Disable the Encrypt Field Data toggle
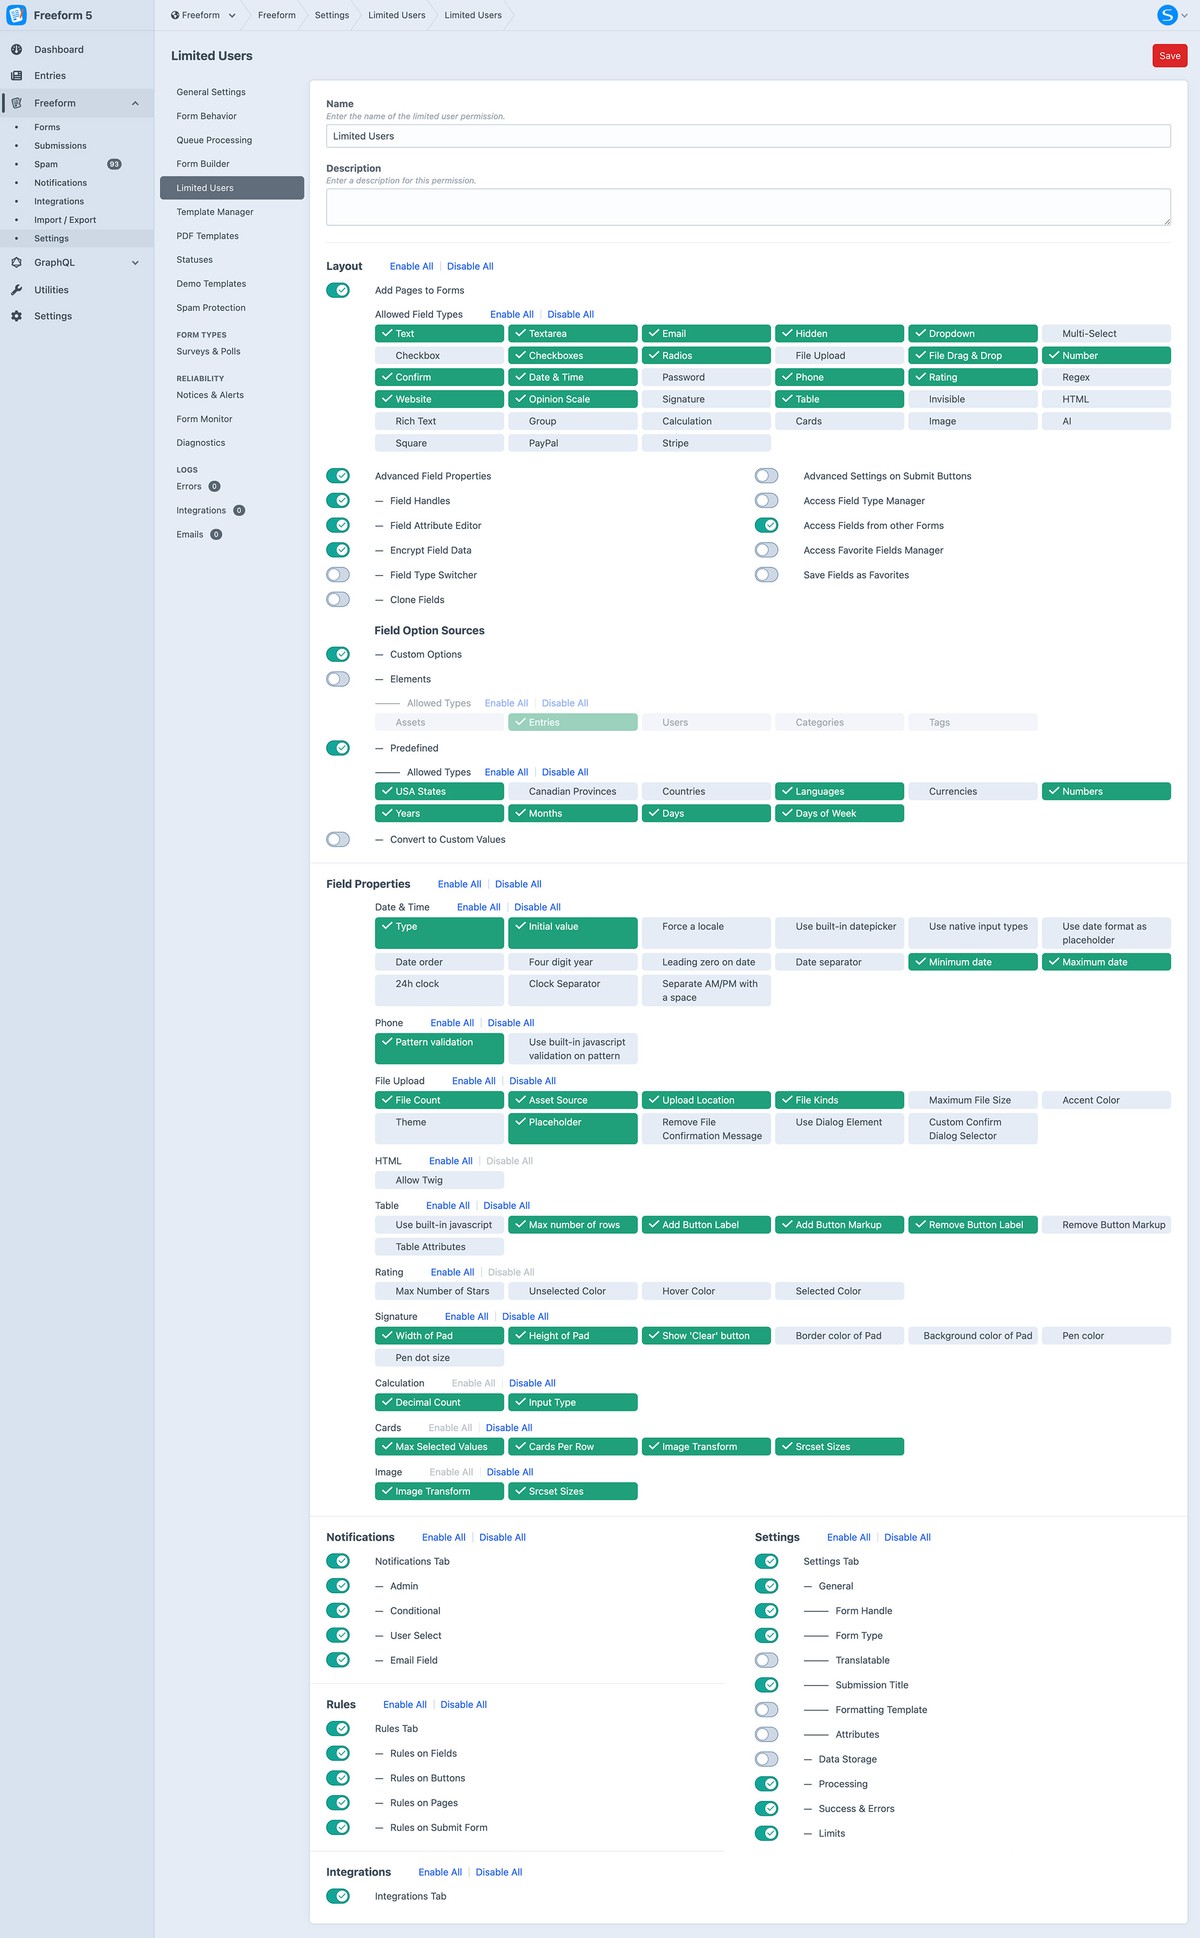Viewport: 1200px width, 1938px height. coord(338,550)
